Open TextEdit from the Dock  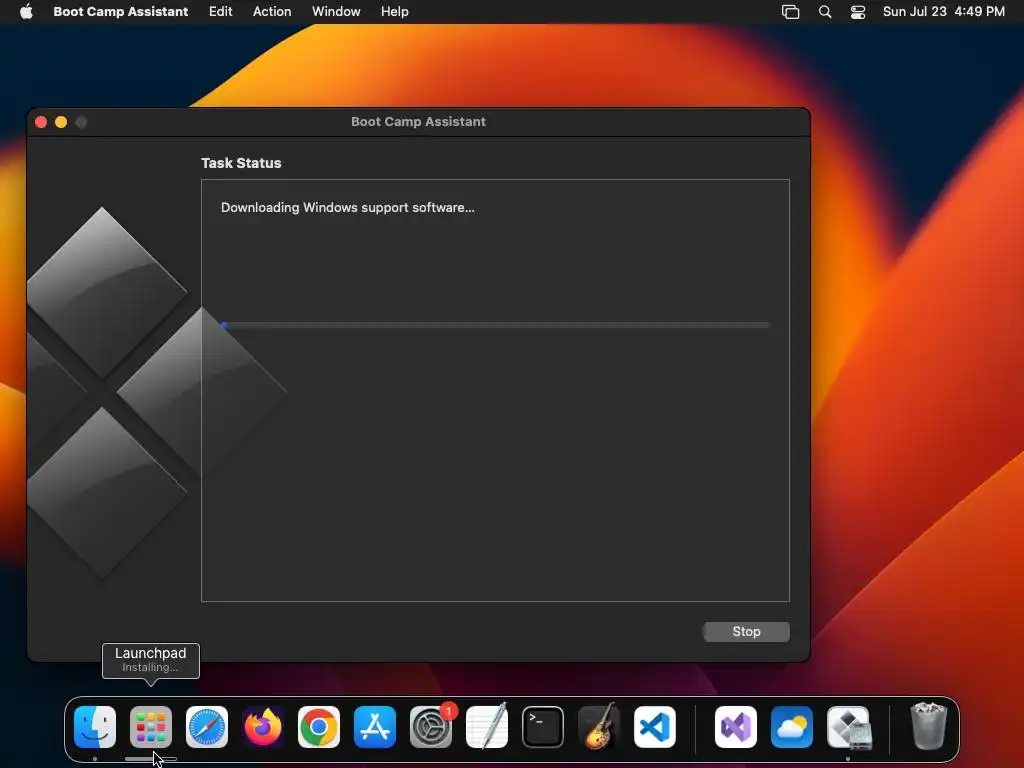click(x=487, y=727)
